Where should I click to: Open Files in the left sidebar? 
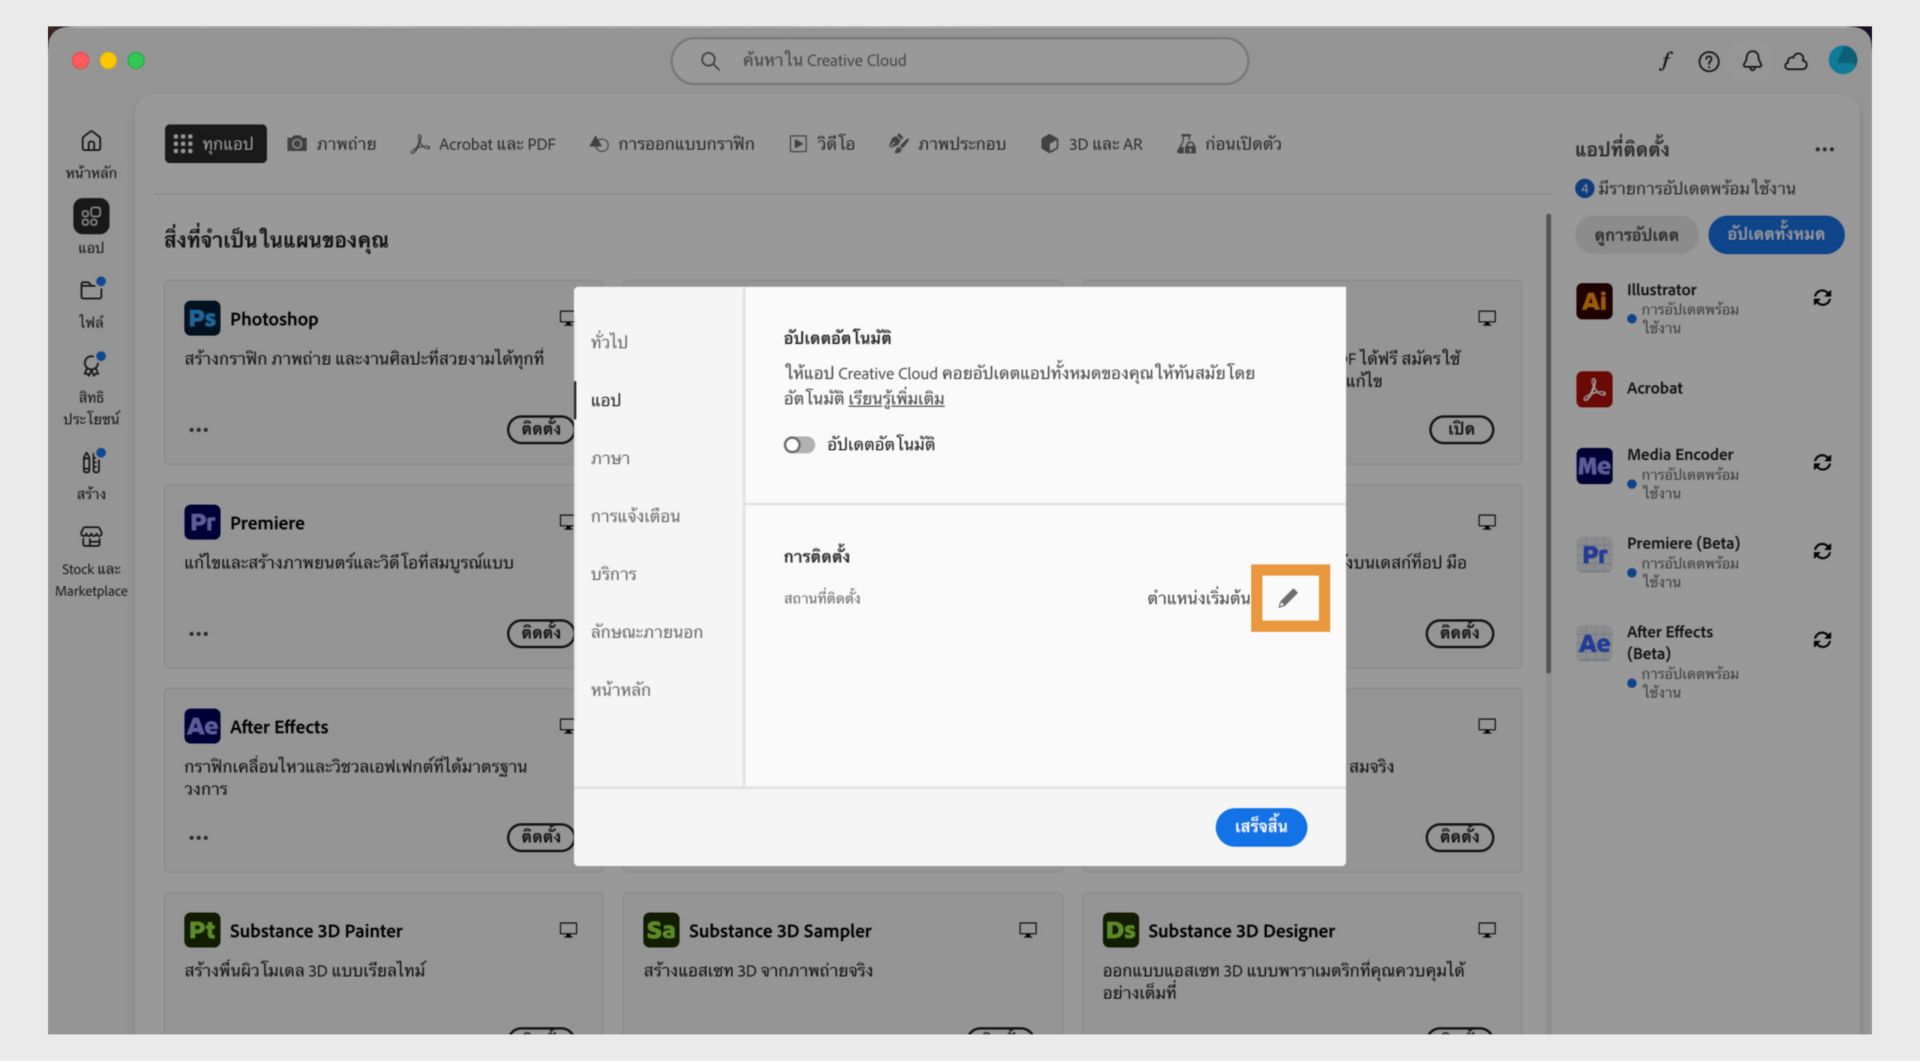pyautogui.click(x=91, y=303)
